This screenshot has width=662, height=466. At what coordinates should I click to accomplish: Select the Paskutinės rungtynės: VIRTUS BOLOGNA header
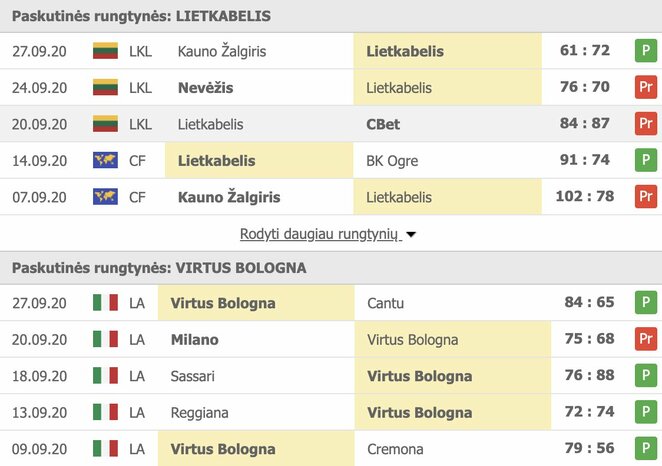[x=159, y=268]
